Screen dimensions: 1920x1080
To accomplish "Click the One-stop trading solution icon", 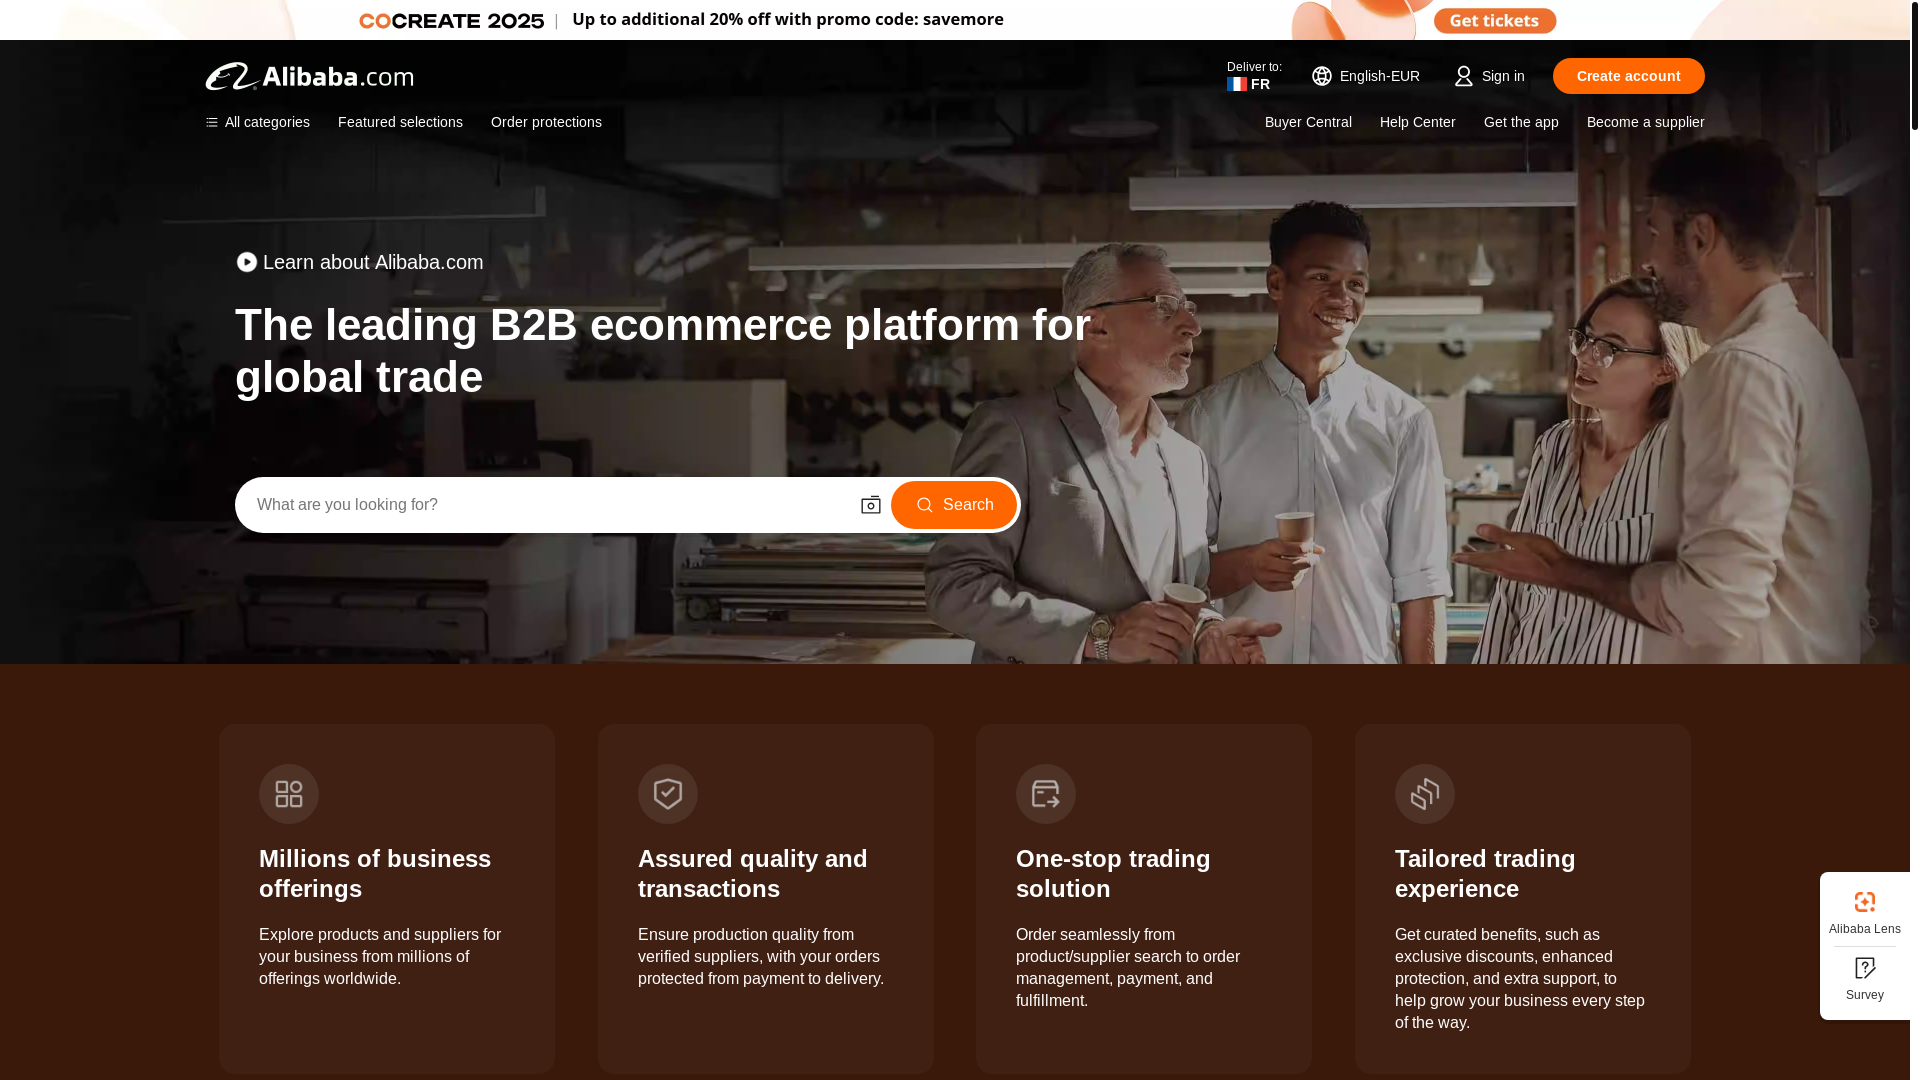I will click(x=1046, y=794).
